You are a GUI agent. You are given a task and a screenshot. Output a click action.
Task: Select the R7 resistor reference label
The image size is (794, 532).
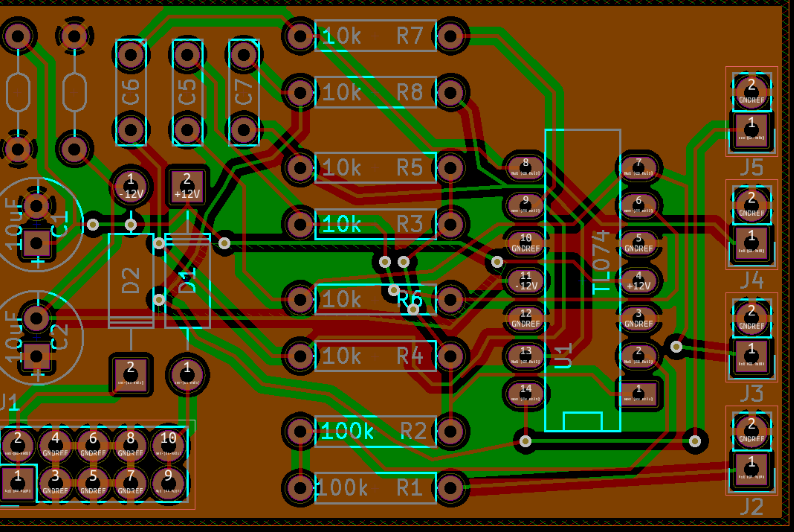[410, 36]
